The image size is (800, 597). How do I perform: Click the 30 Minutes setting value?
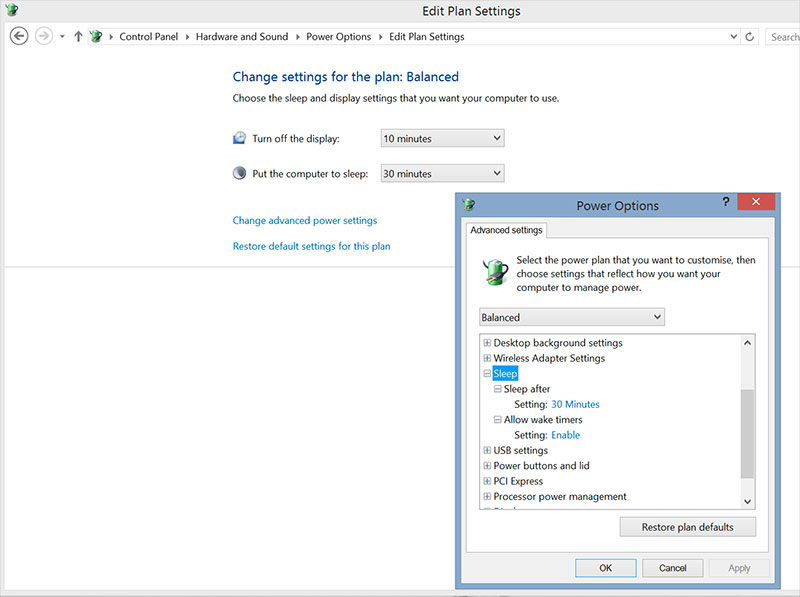pos(575,404)
